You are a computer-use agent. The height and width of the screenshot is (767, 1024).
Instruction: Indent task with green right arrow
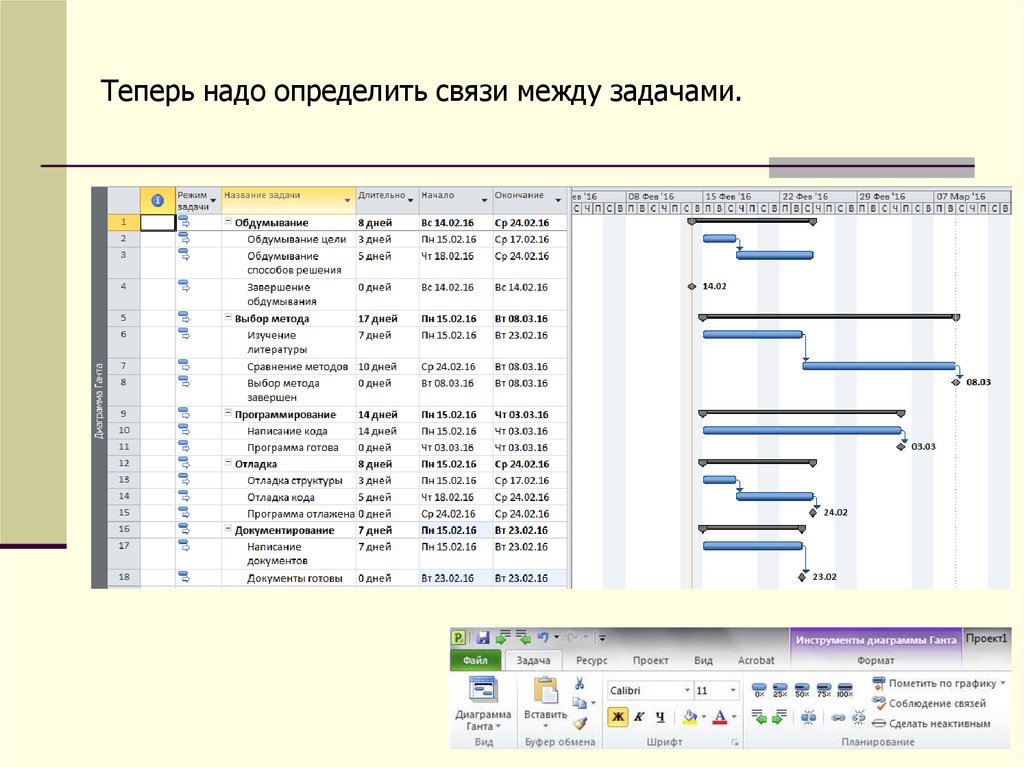click(780, 717)
